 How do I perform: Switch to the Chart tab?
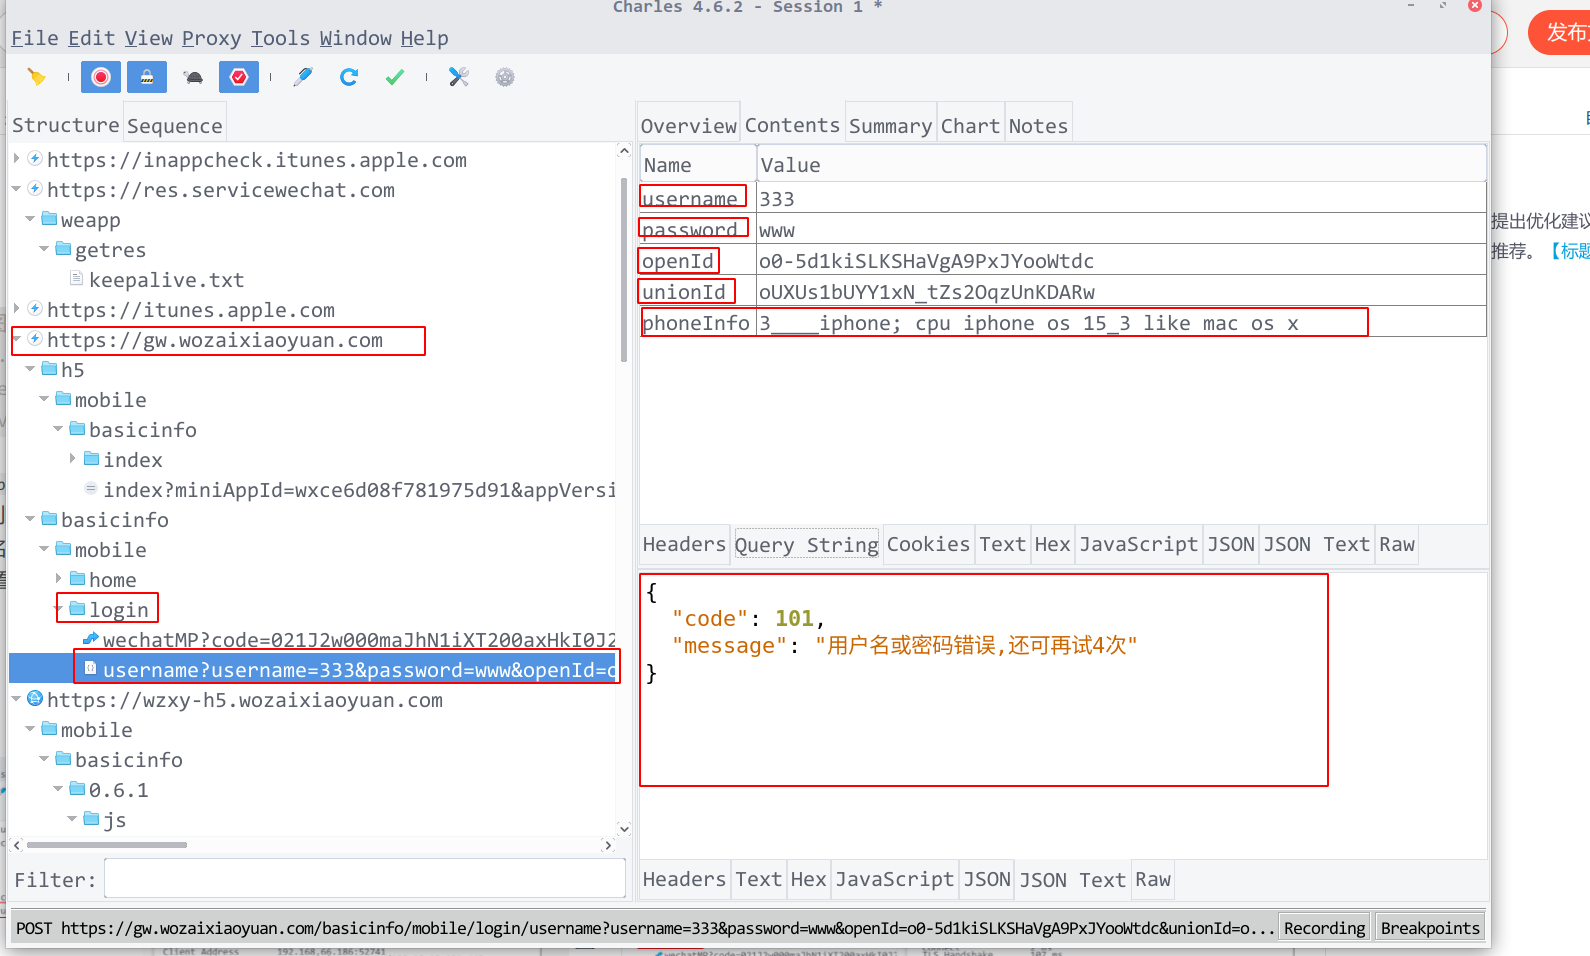[x=970, y=125]
